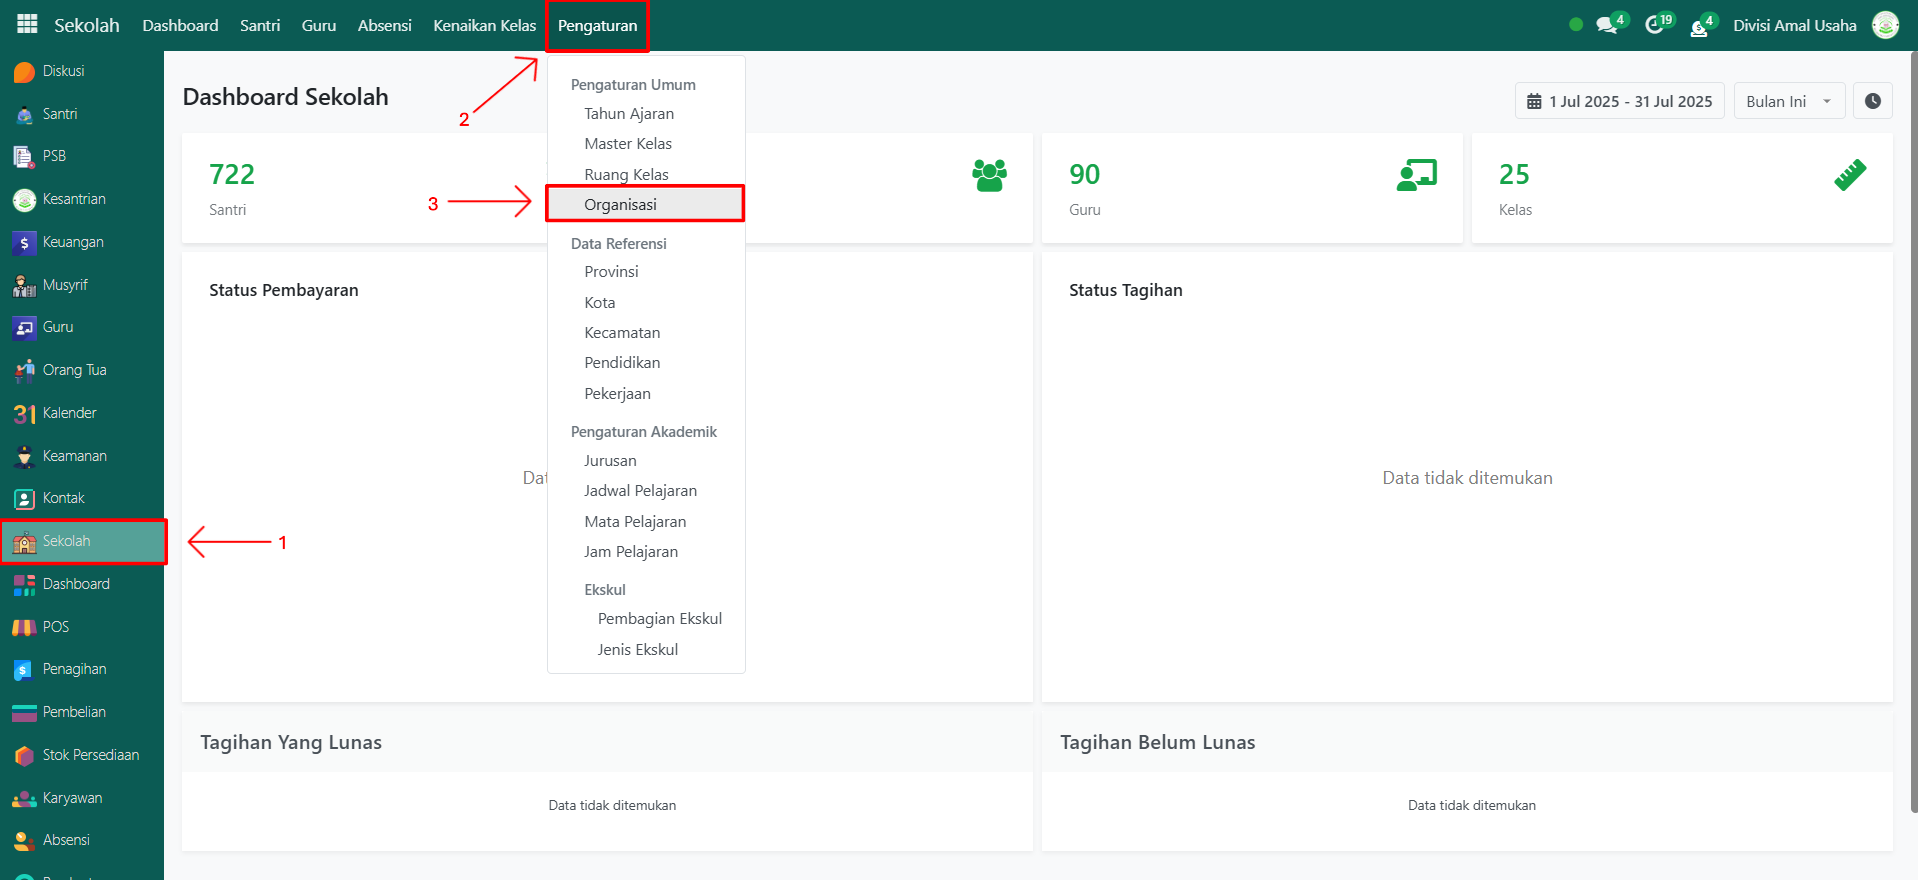This screenshot has width=1918, height=880.
Task: Click the user avatar profile icon
Action: (1885, 26)
